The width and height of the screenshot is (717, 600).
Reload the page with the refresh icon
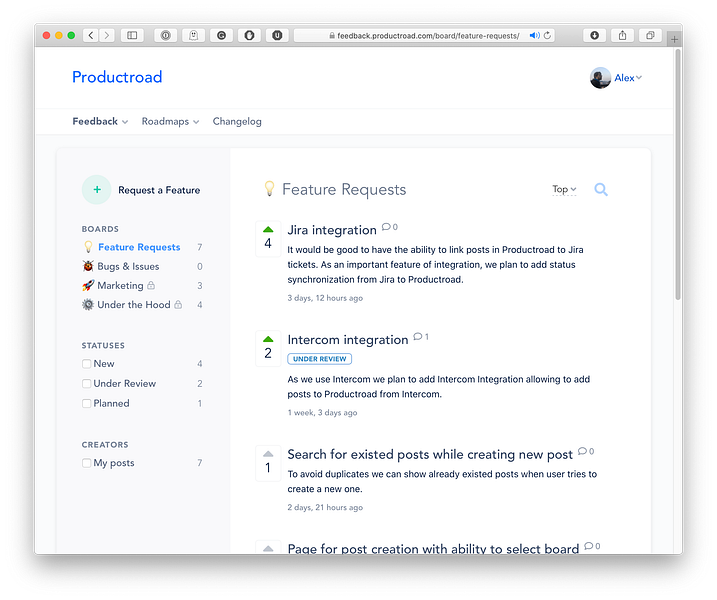tap(547, 35)
